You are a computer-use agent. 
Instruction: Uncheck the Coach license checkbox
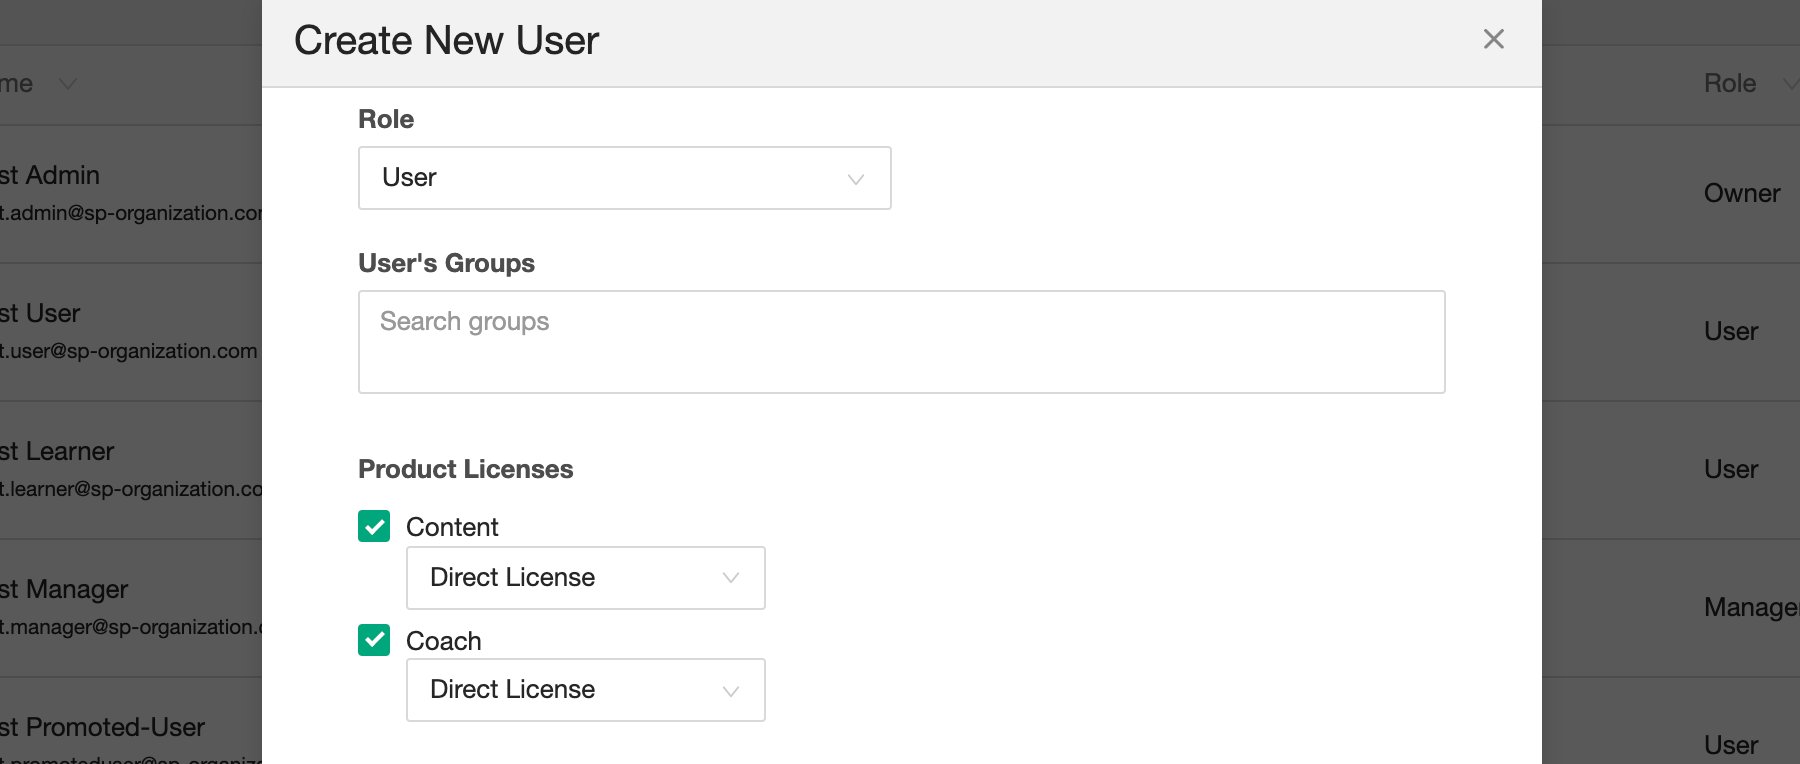click(x=374, y=640)
